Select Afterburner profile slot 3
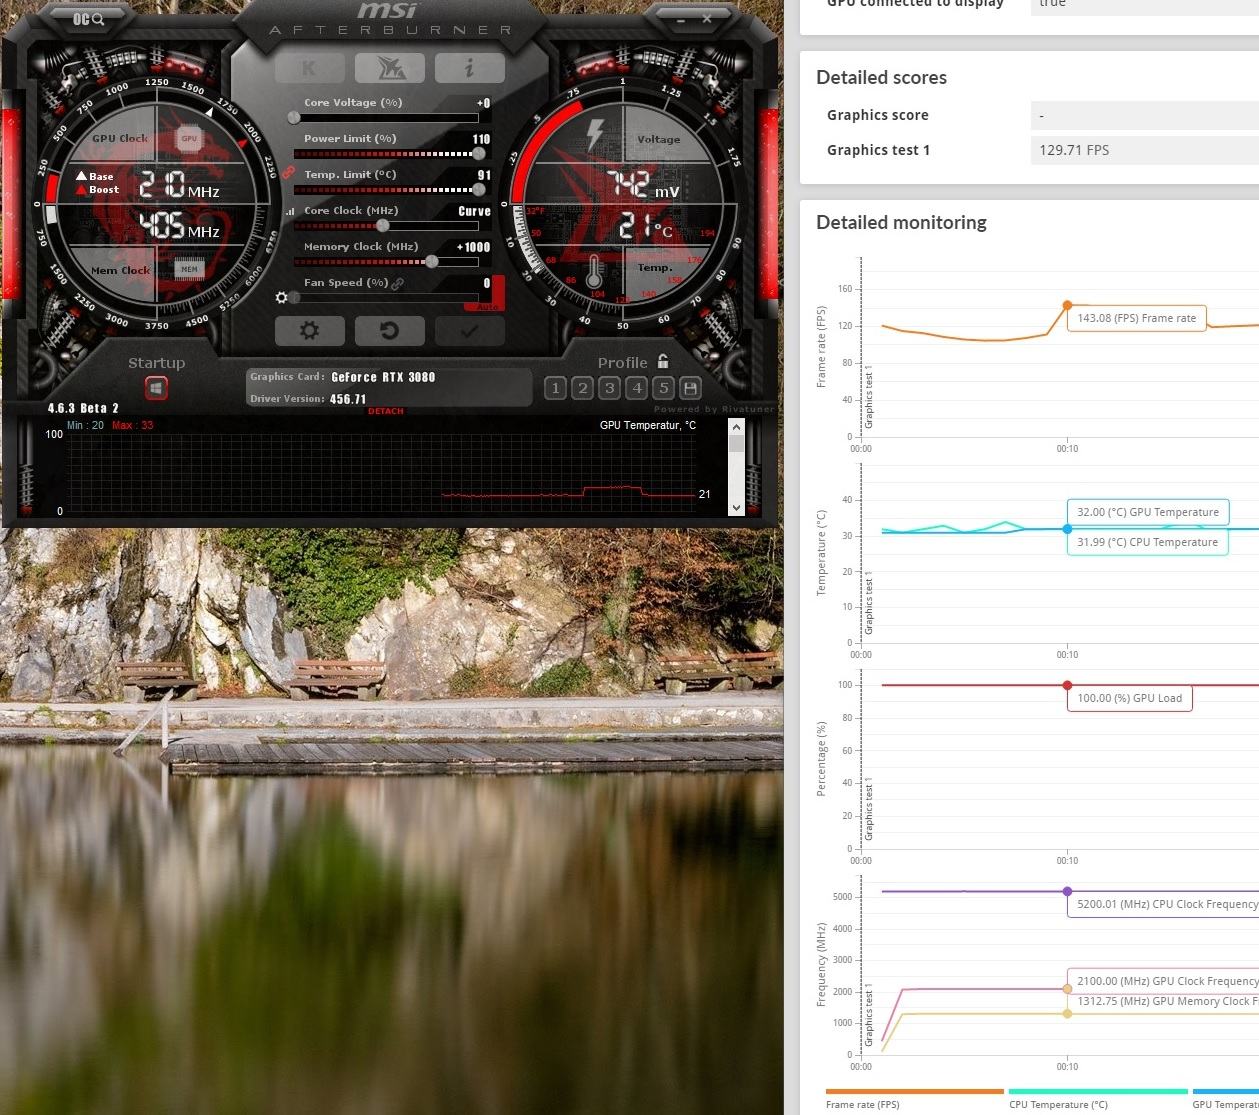1259x1115 pixels. [x=610, y=388]
